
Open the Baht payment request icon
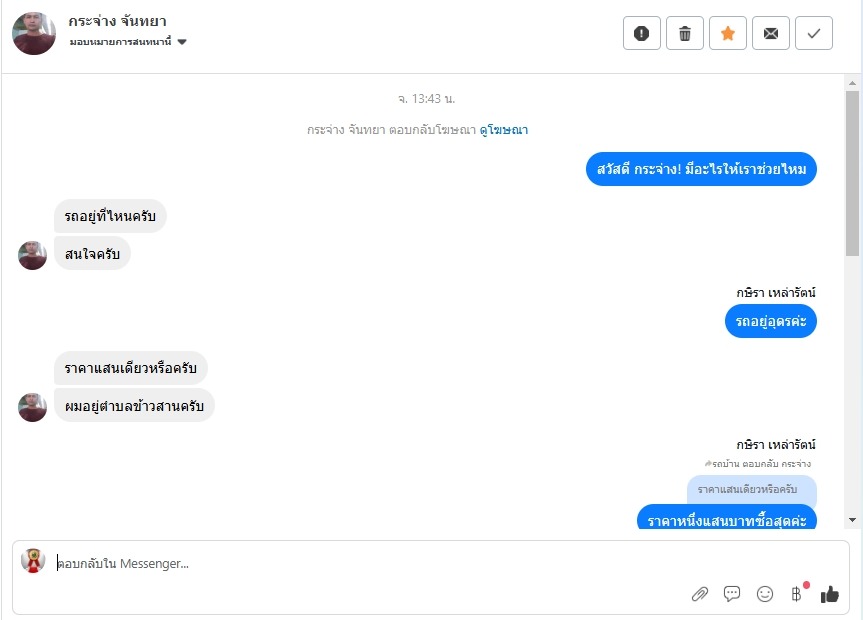796,594
